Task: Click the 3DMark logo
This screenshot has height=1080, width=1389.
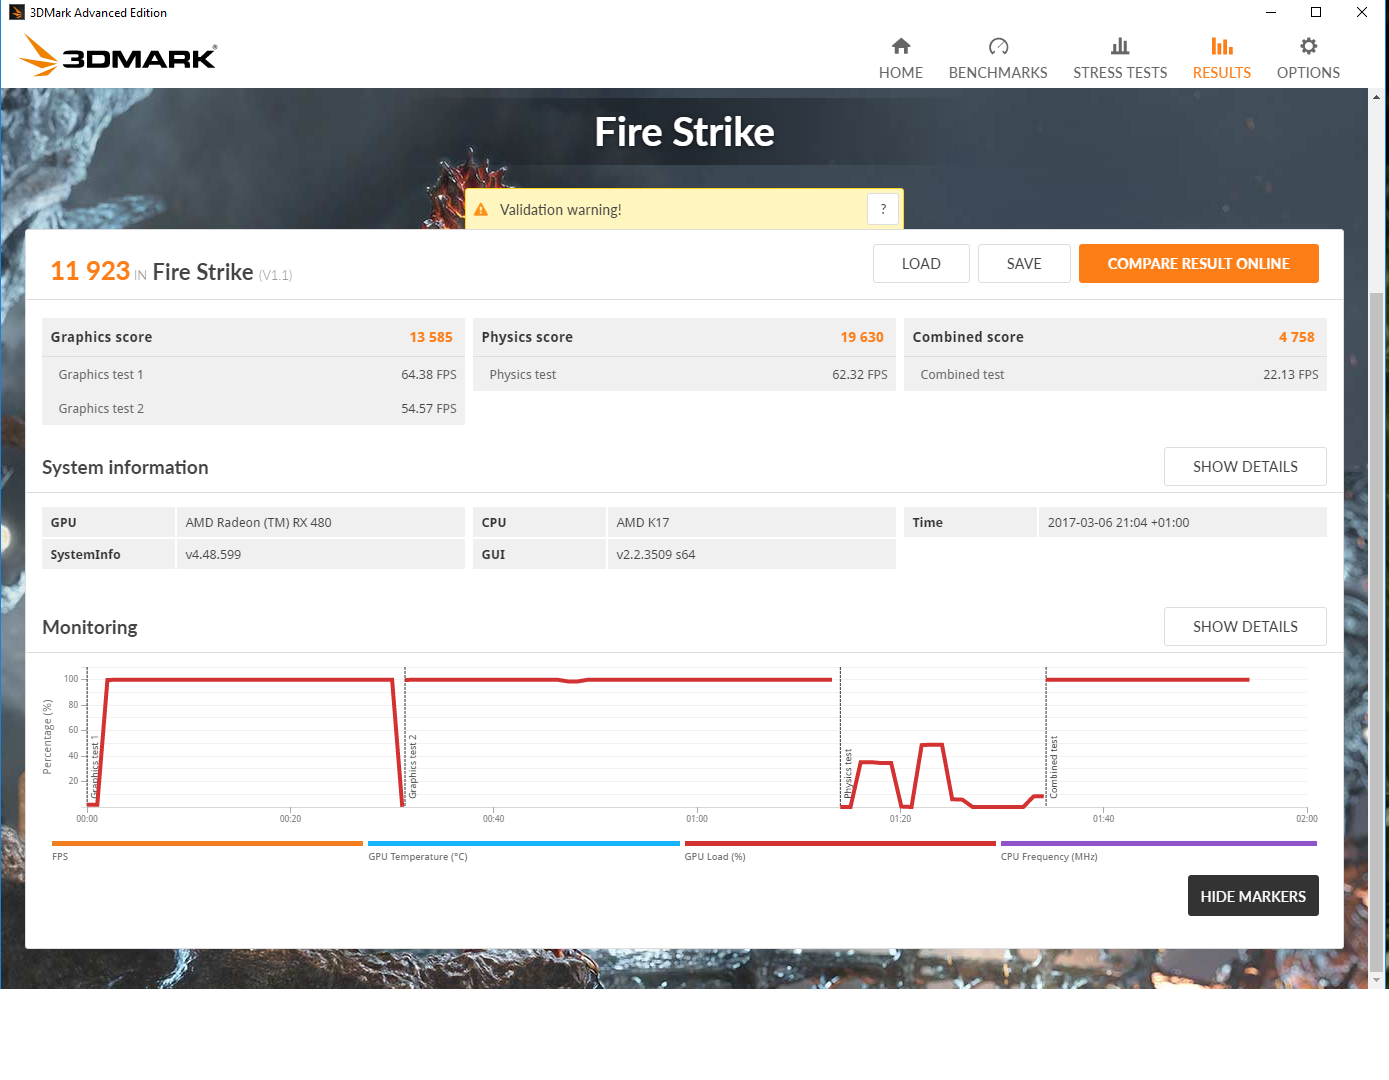Action: 118,56
